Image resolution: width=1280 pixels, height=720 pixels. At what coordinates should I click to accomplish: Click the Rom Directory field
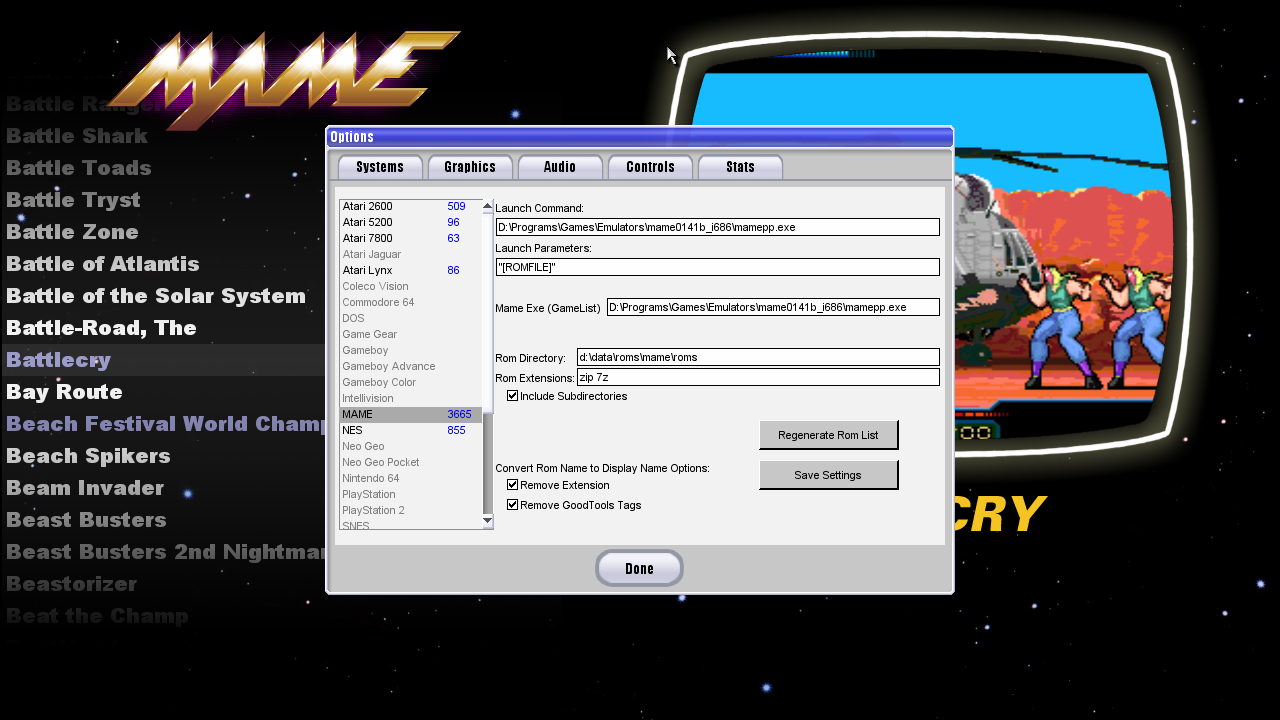tap(758, 357)
